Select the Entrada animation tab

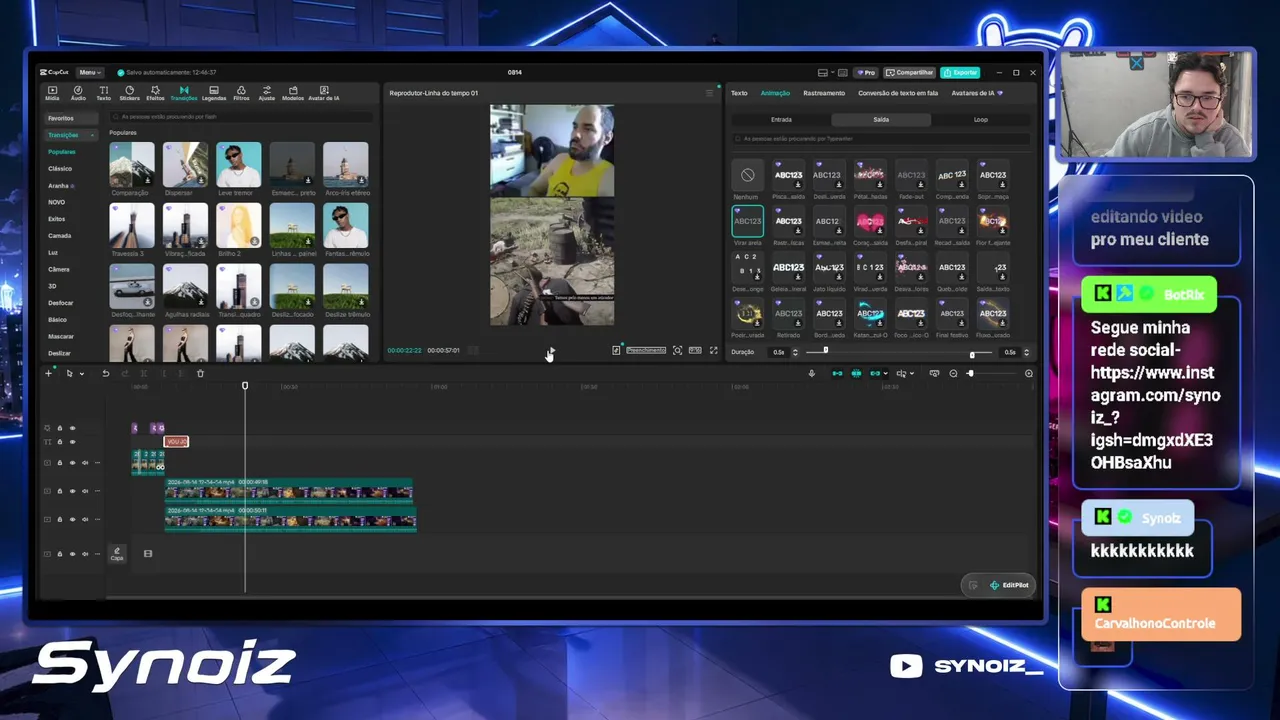(x=781, y=119)
